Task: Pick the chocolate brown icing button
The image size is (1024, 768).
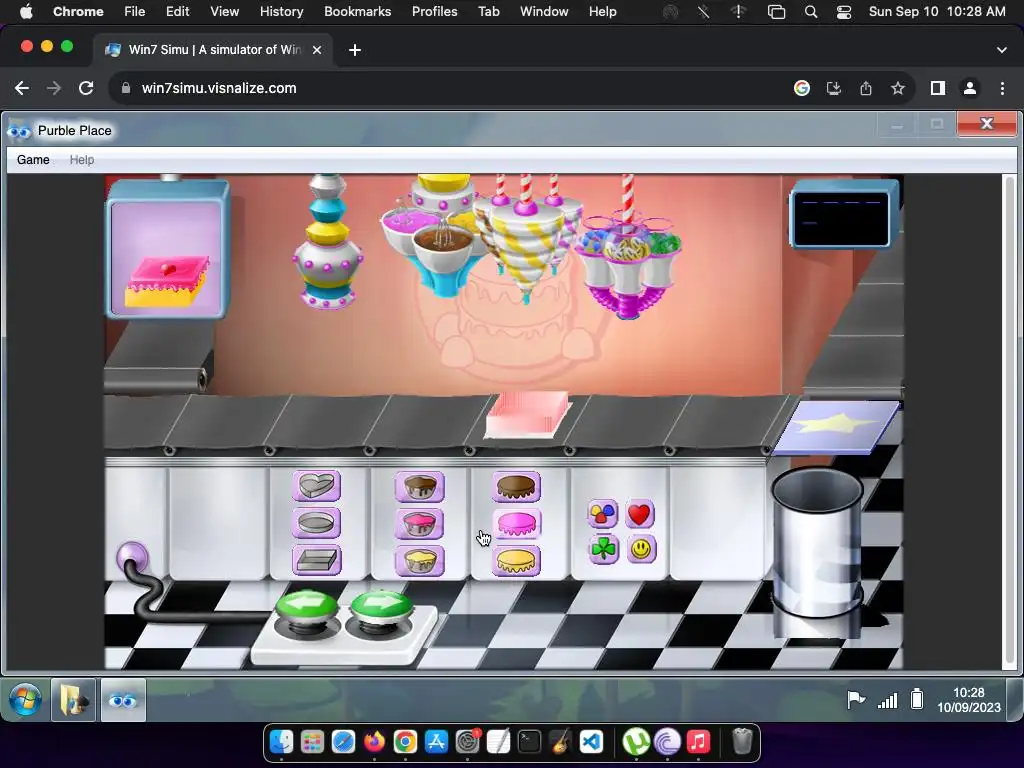Action: click(x=516, y=487)
